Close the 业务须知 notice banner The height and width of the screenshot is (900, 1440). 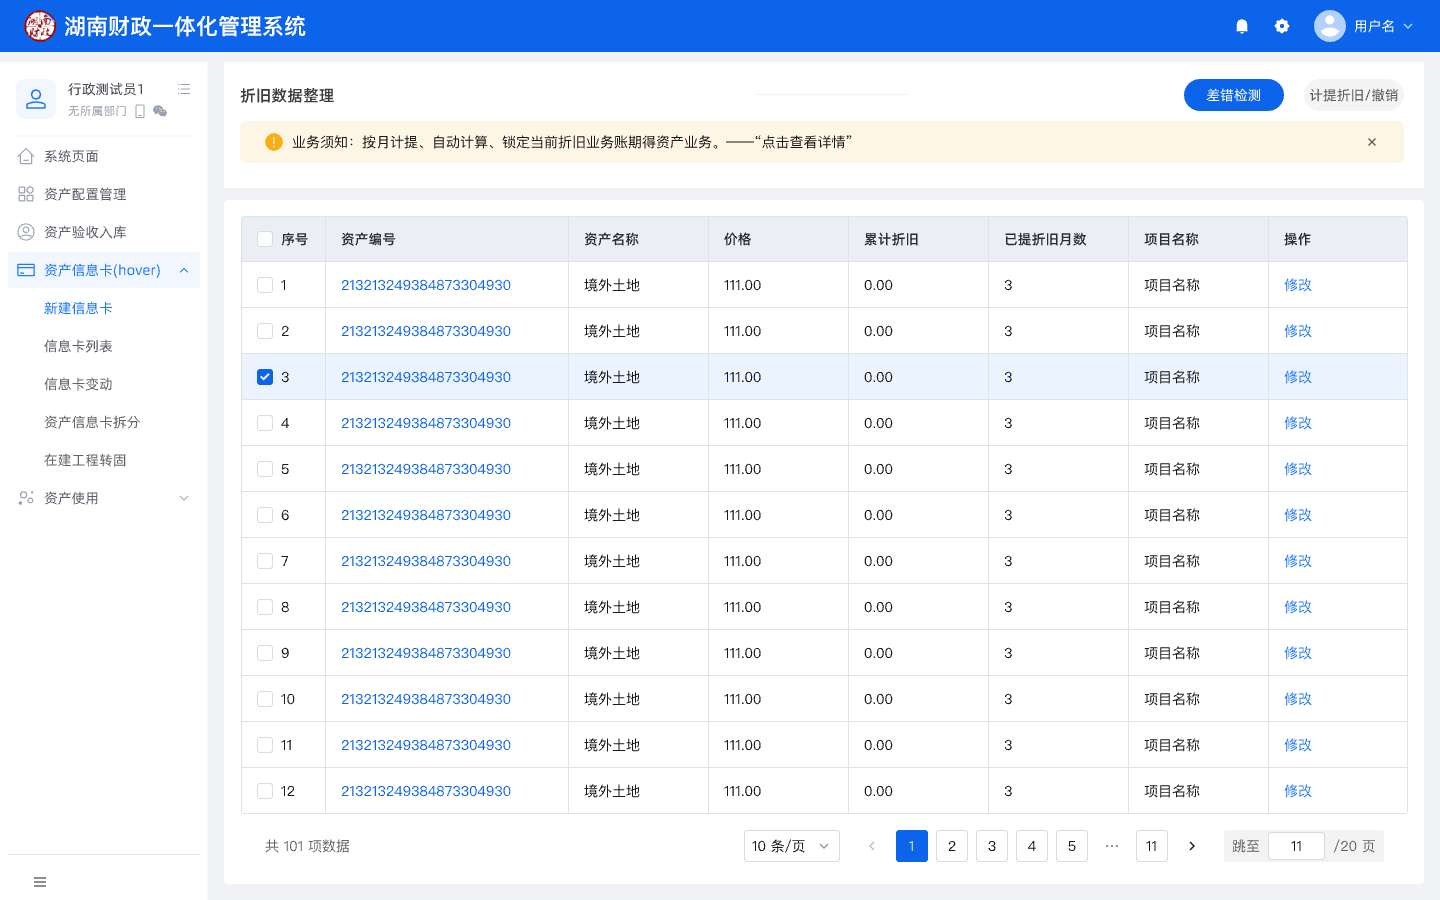click(x=1372, y=142)
